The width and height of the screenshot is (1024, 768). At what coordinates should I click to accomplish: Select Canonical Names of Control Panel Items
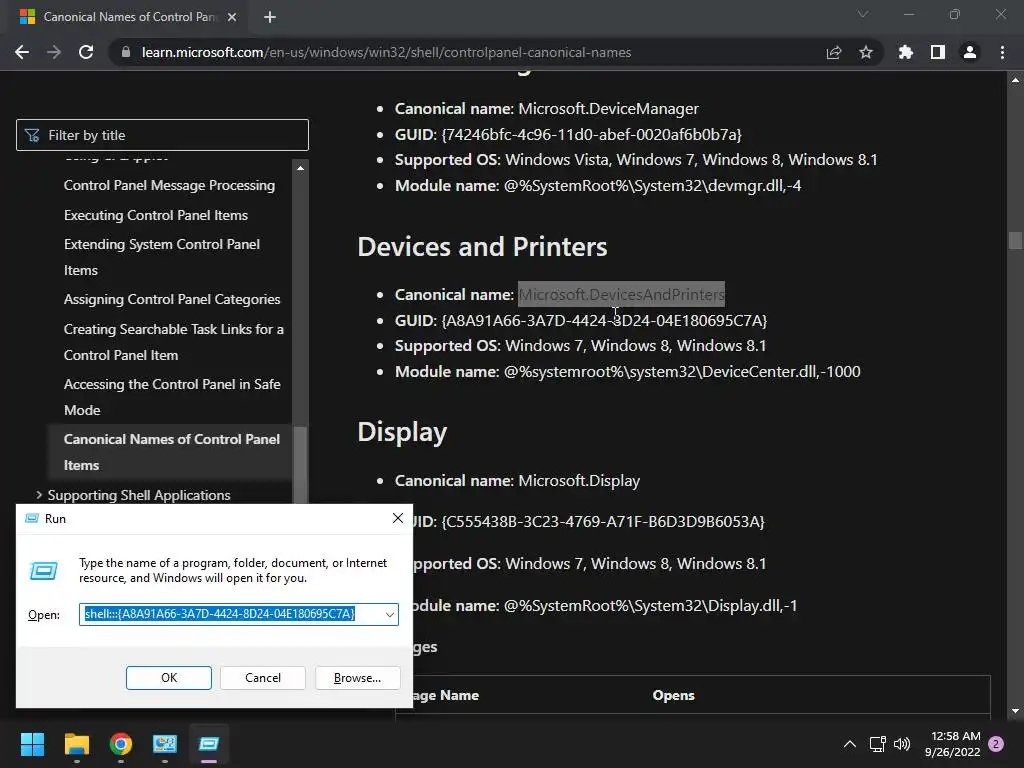pyautogui.click(x=172, y=452)
